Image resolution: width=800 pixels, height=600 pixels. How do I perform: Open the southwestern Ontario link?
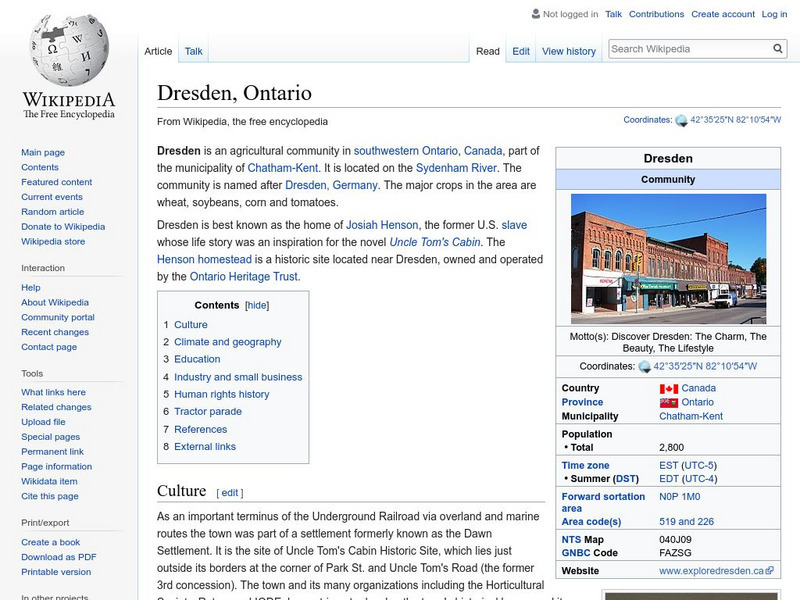point(405,151)
